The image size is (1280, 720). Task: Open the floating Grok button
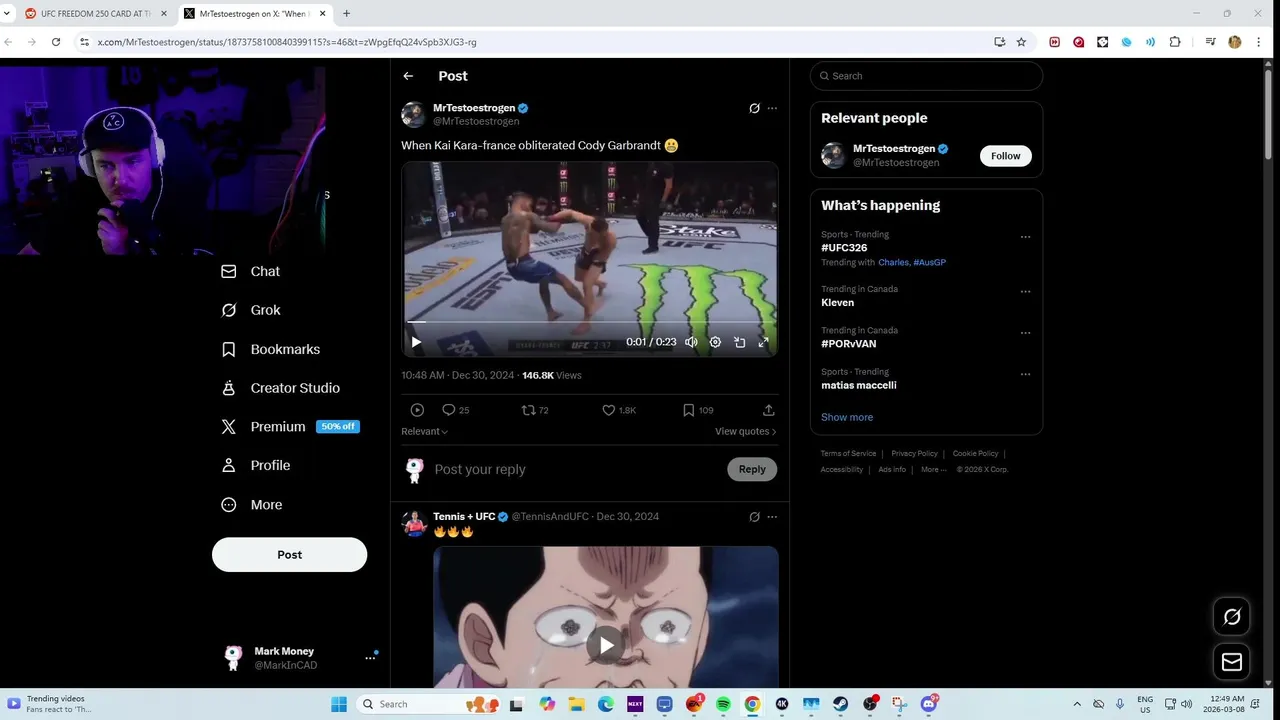click(1232, 617)
